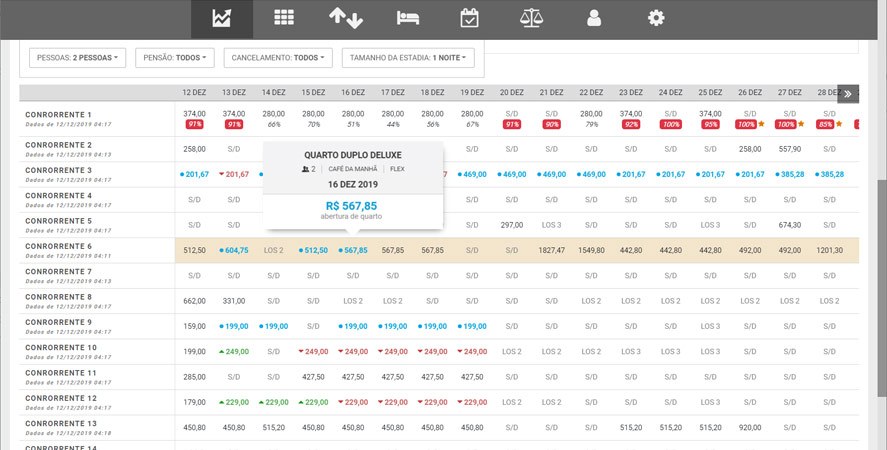The image size is (887, 450).
Task: Click the up-down arrows icon
Action: (346, 18)
